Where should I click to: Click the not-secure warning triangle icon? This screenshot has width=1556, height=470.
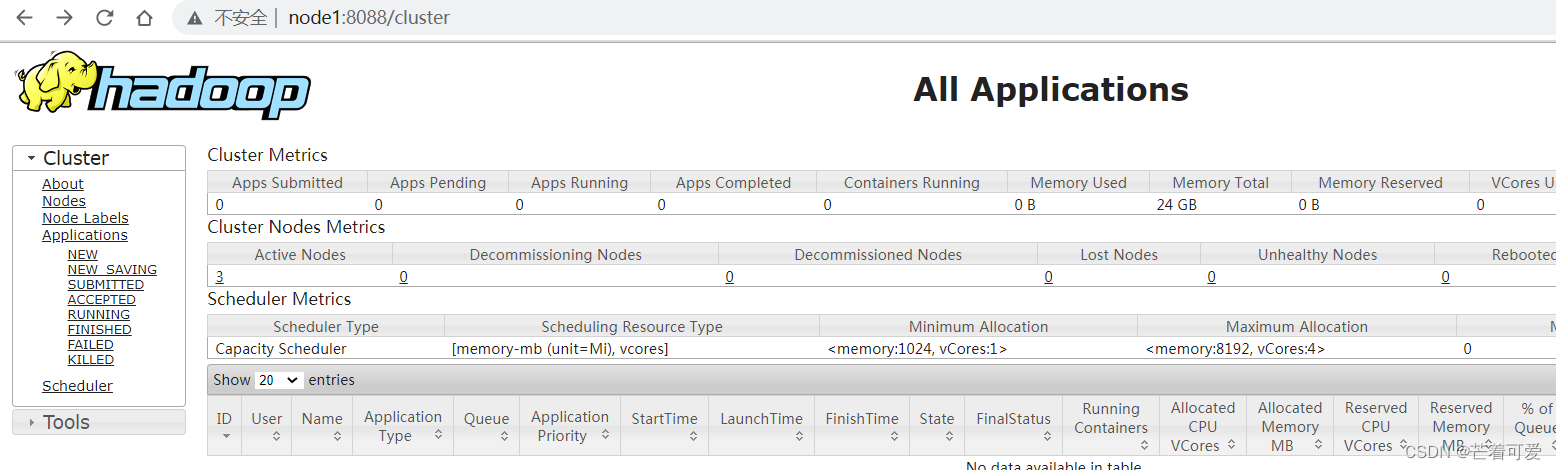click(194, 18)
